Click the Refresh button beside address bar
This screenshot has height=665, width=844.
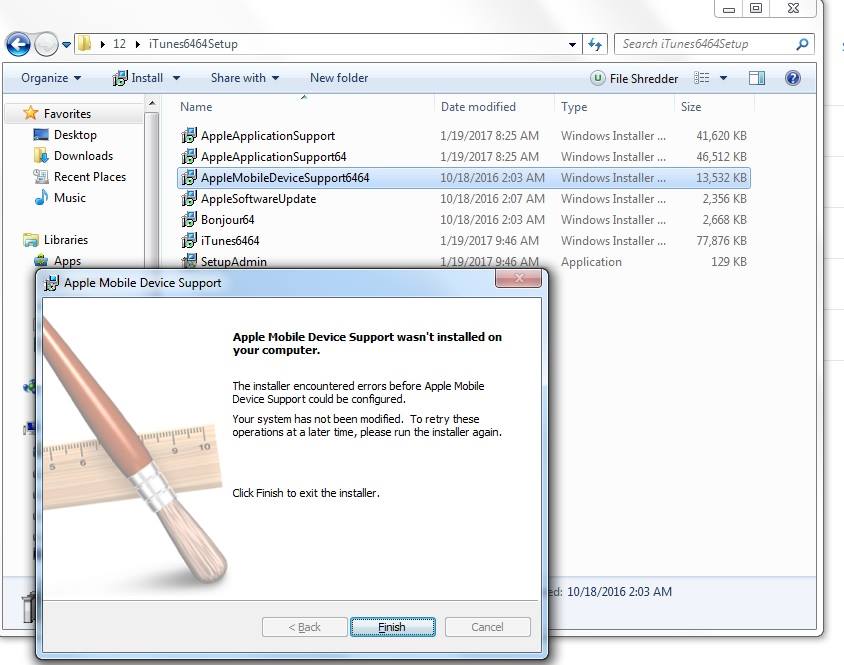595,44
